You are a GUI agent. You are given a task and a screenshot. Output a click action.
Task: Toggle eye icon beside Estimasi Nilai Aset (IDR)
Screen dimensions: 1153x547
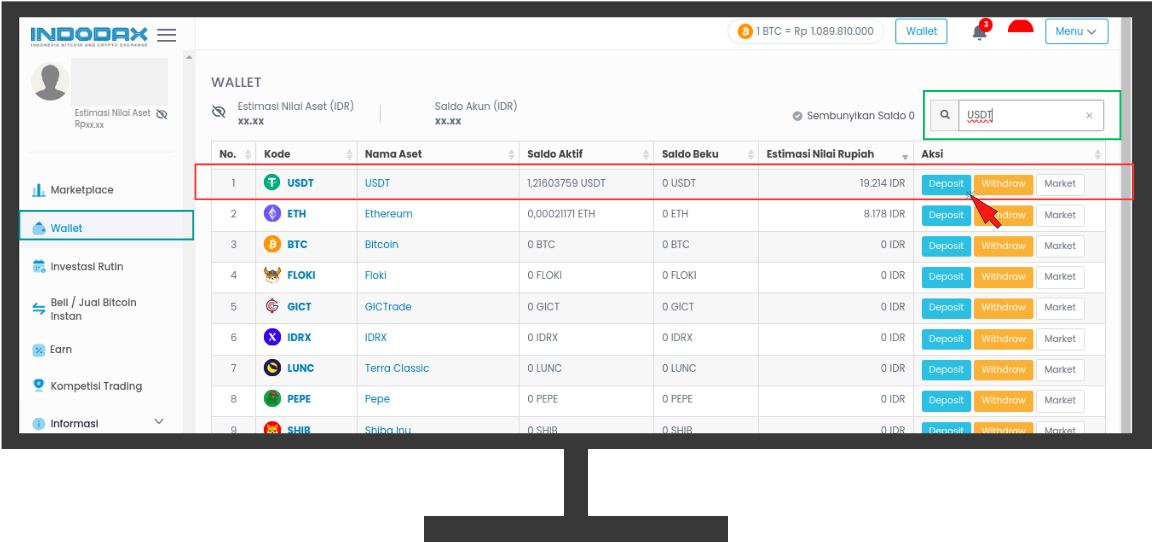tap(218, 112)
